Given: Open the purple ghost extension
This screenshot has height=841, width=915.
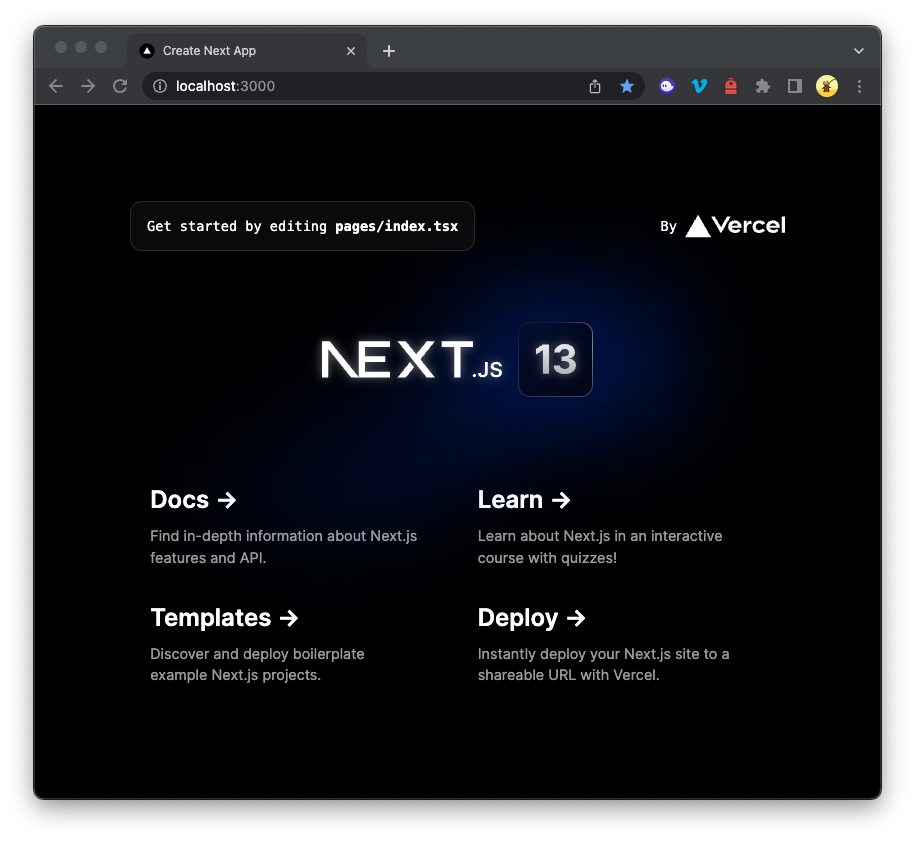Looking at the screenshot, I should coord(667,87).
